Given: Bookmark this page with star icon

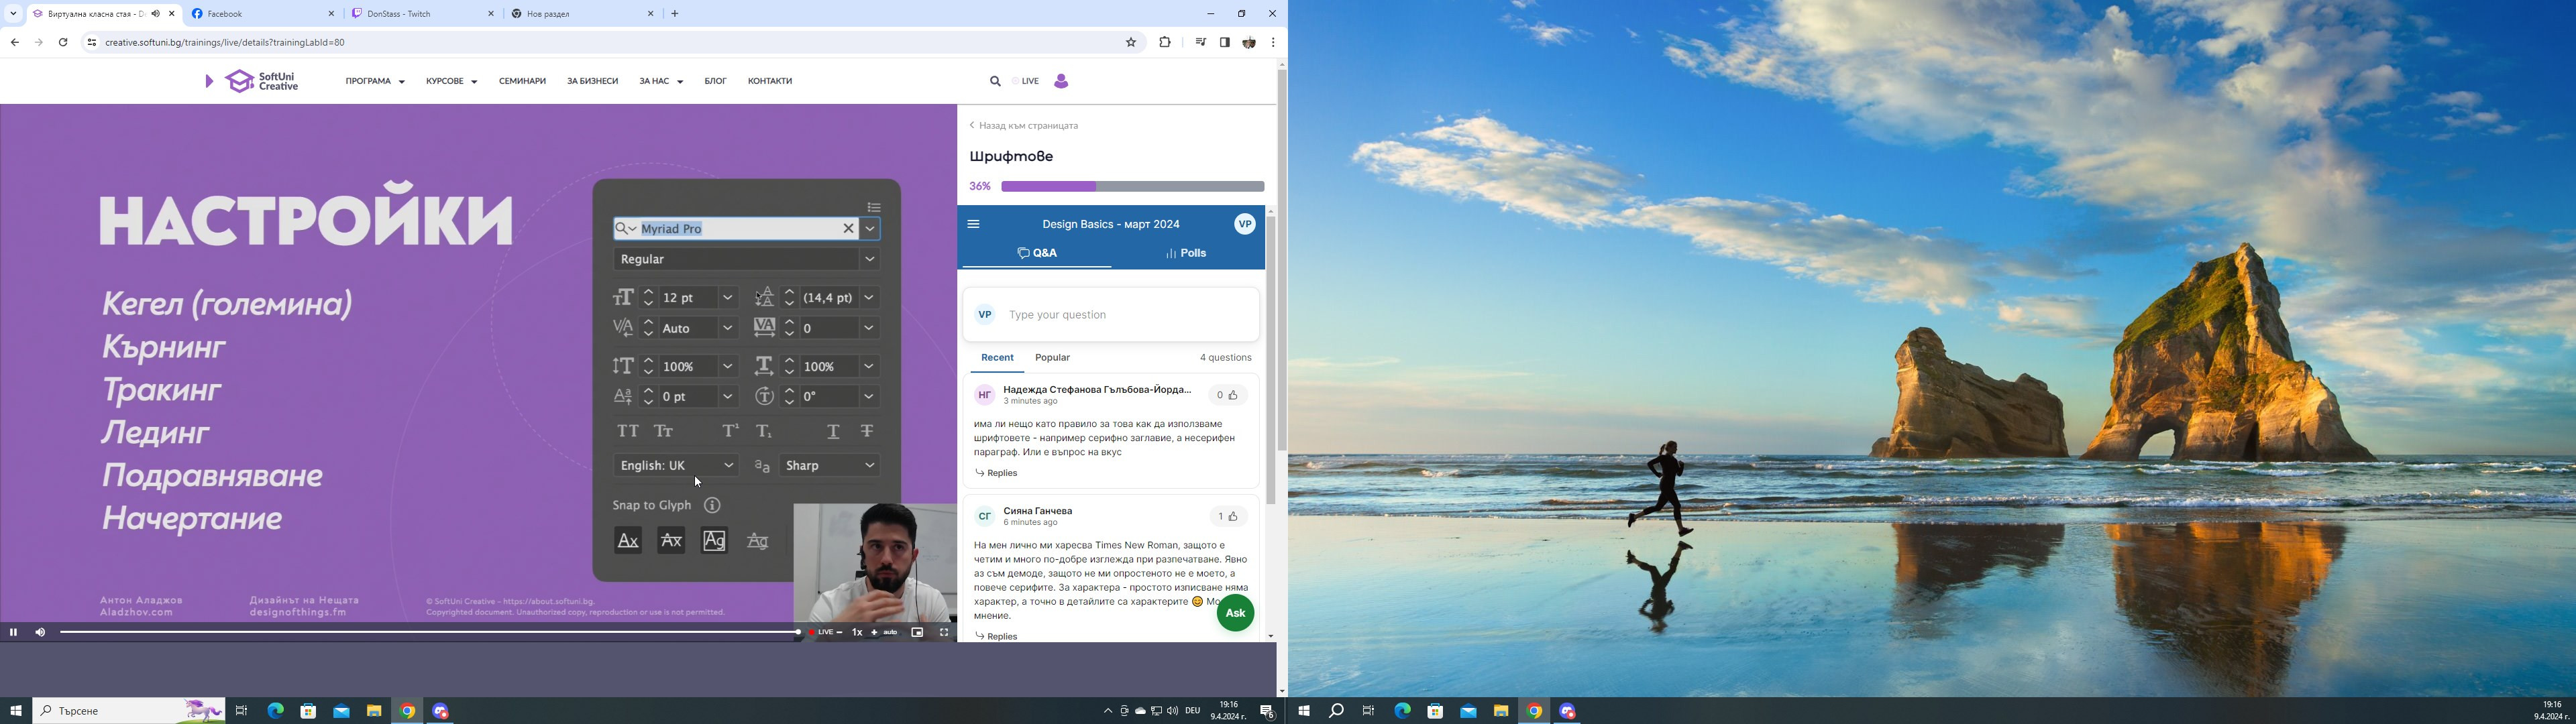Looking at the screenshot, I should [1131, 42].
